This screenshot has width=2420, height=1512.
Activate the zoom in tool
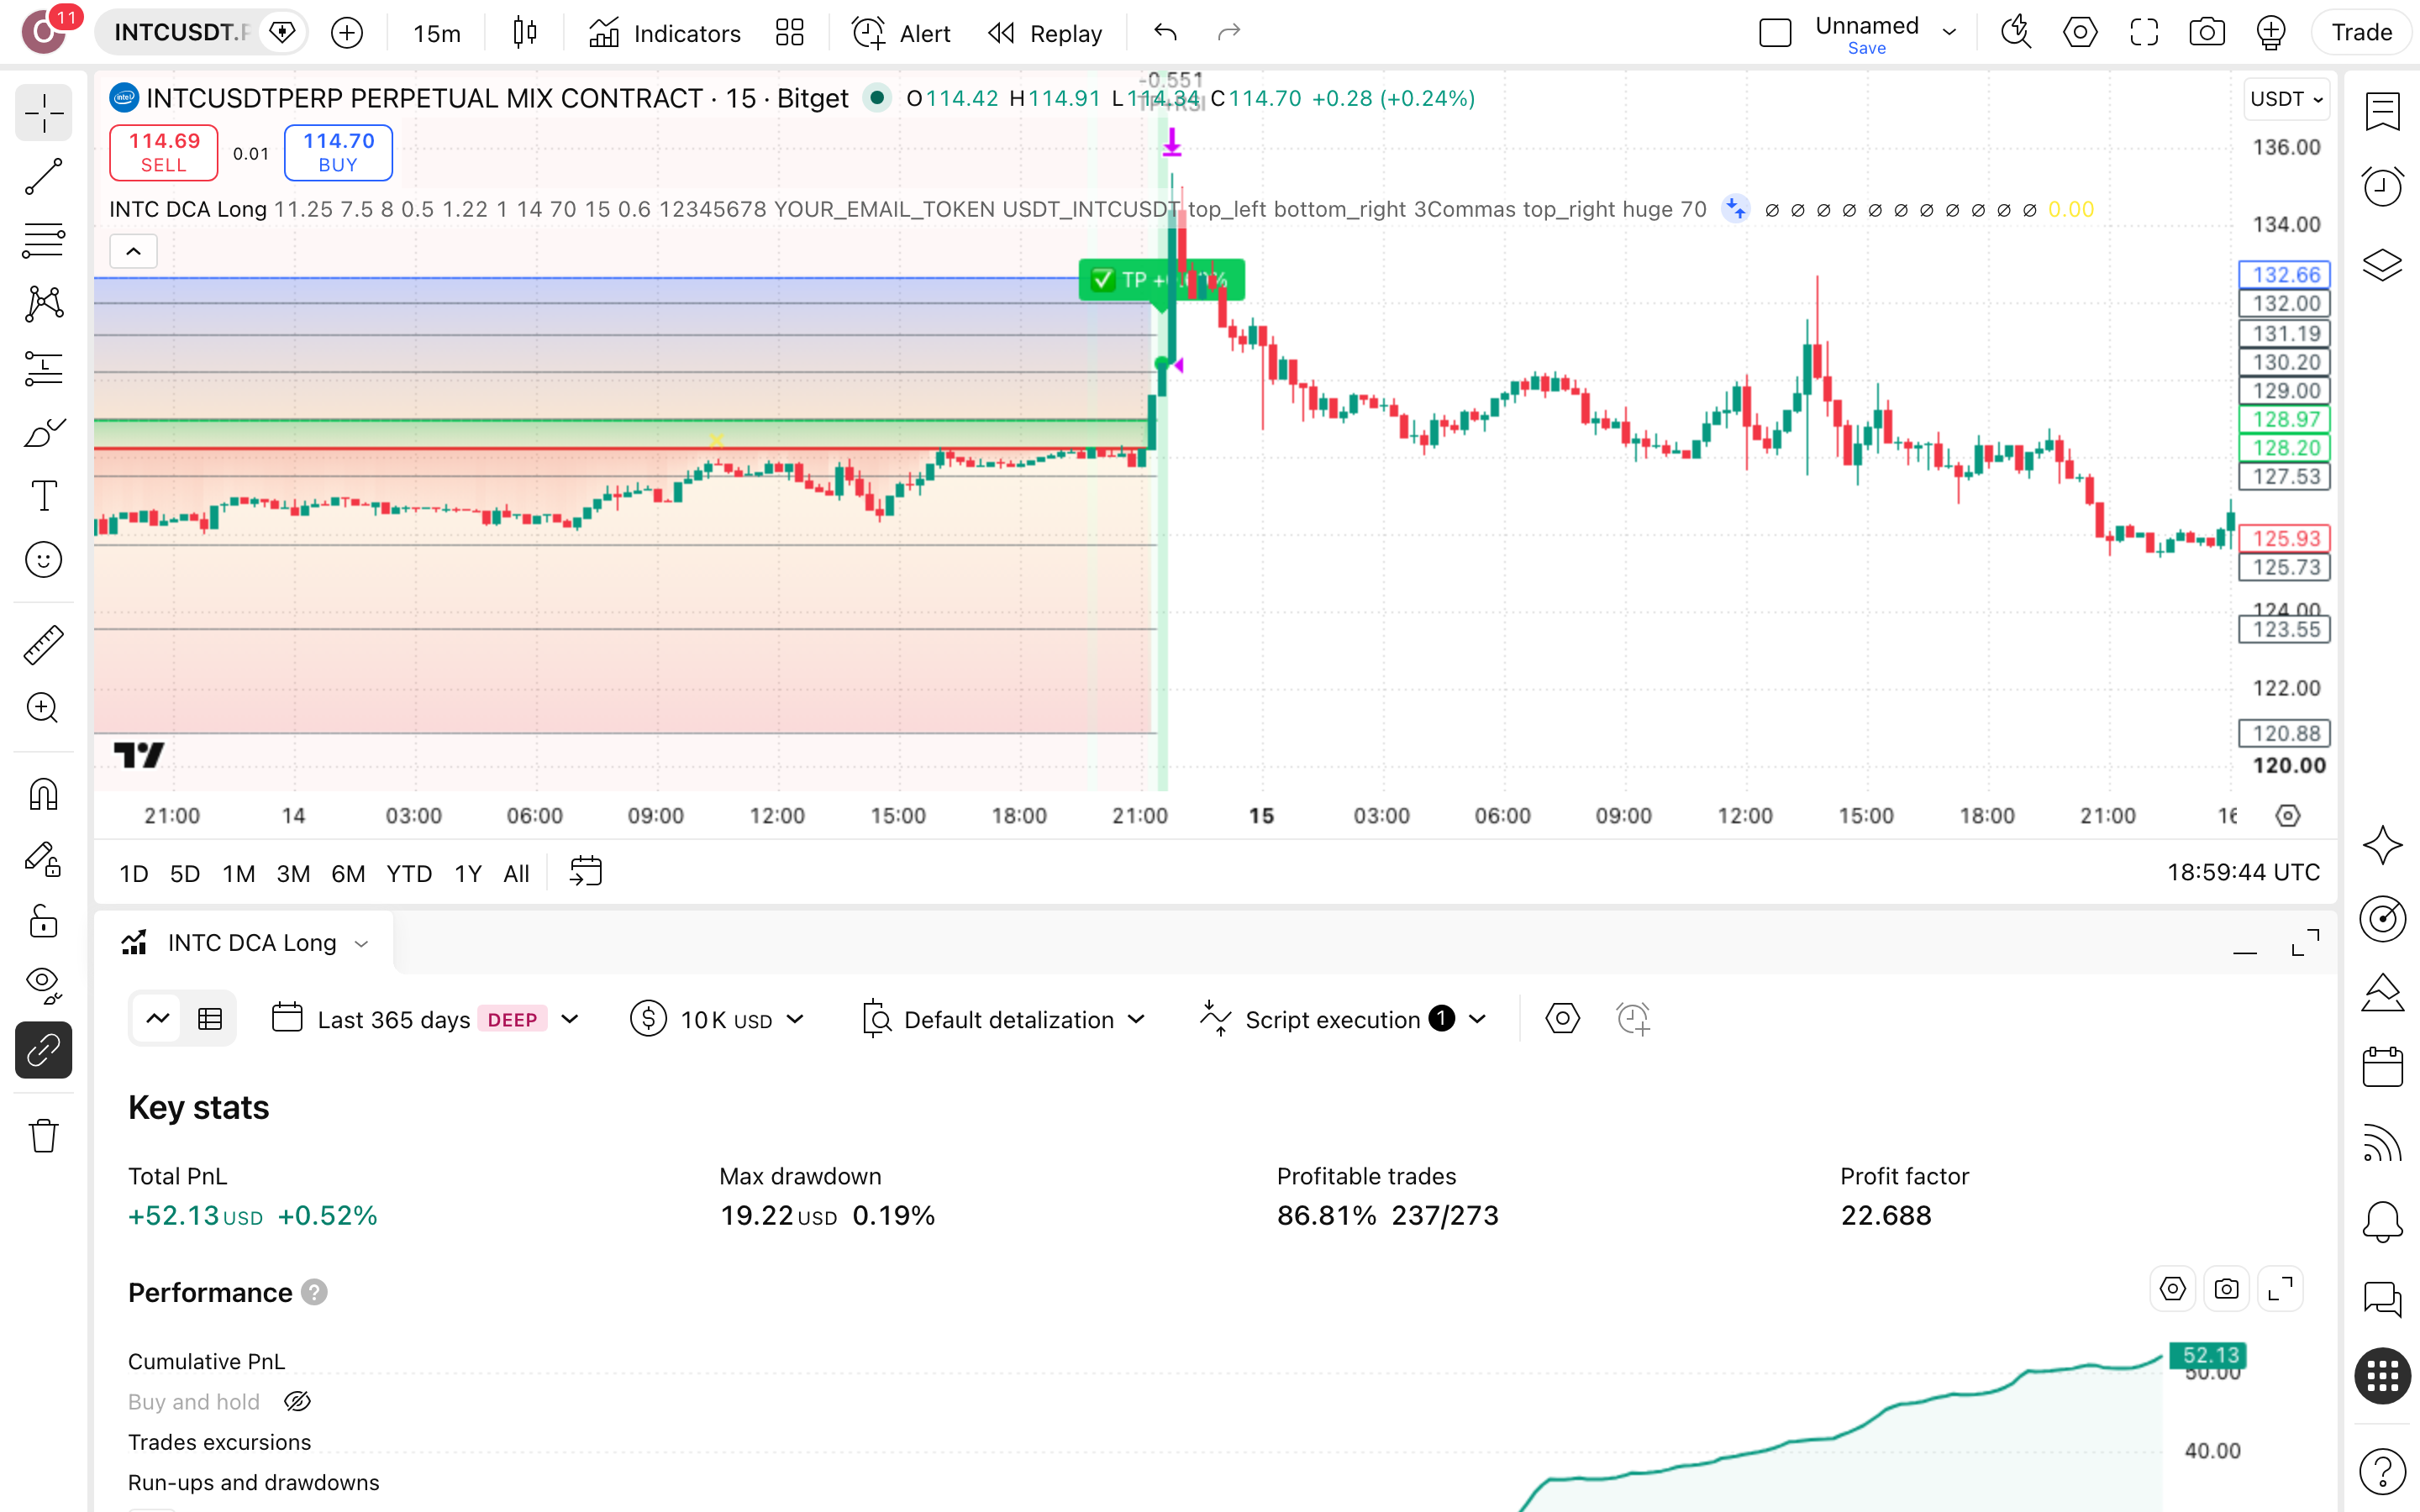tap(43, 709)
